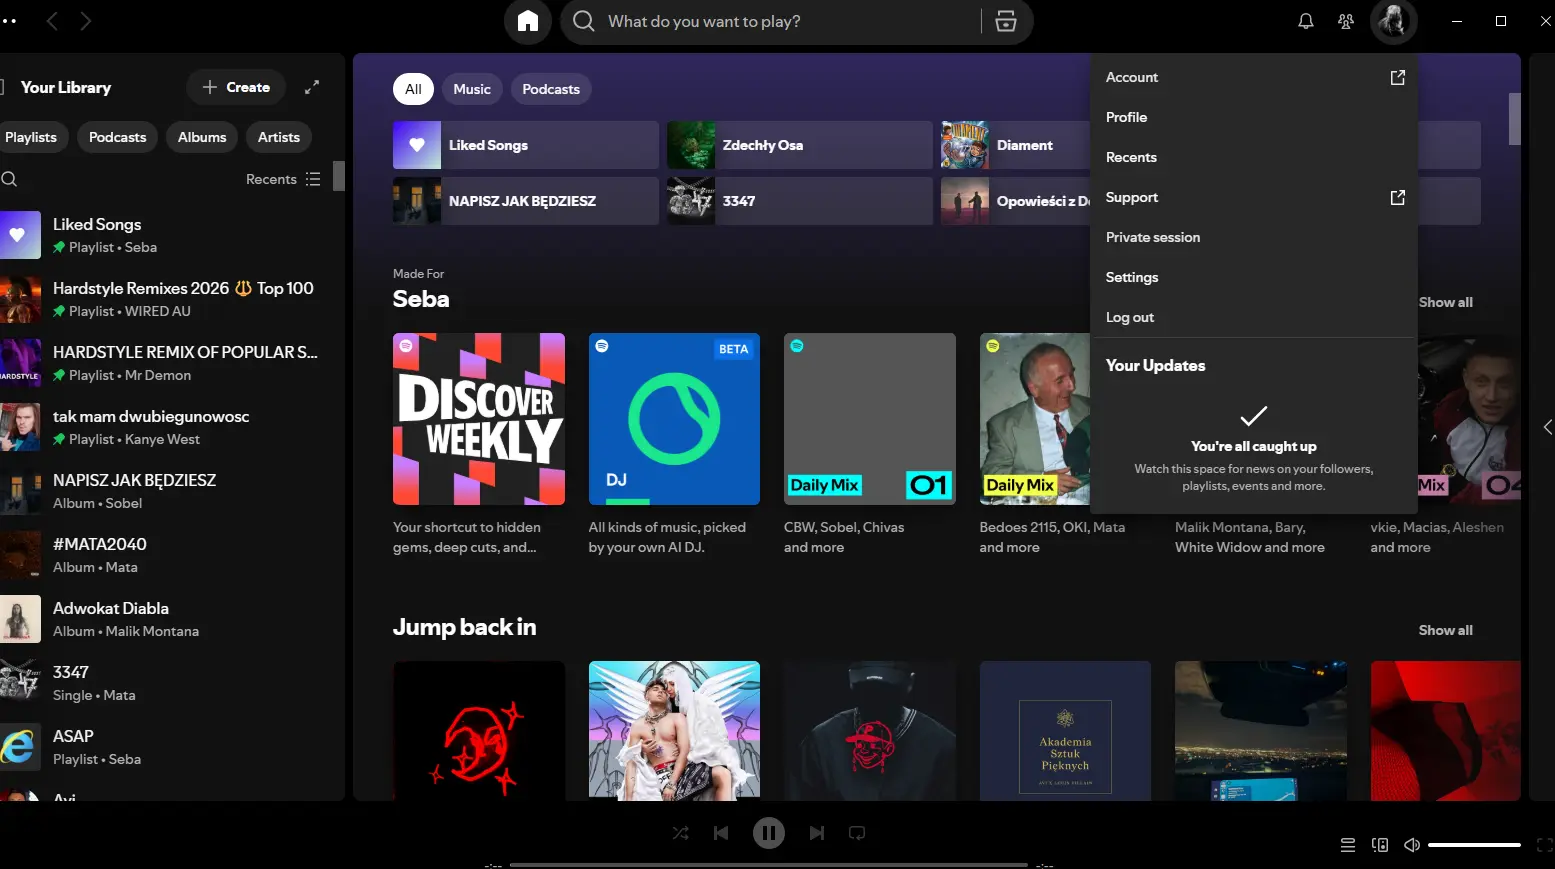This screenshot has height=869, width=1555.
Task: Open Zdechły Osa shortcut tile
Action: point(800,145)
